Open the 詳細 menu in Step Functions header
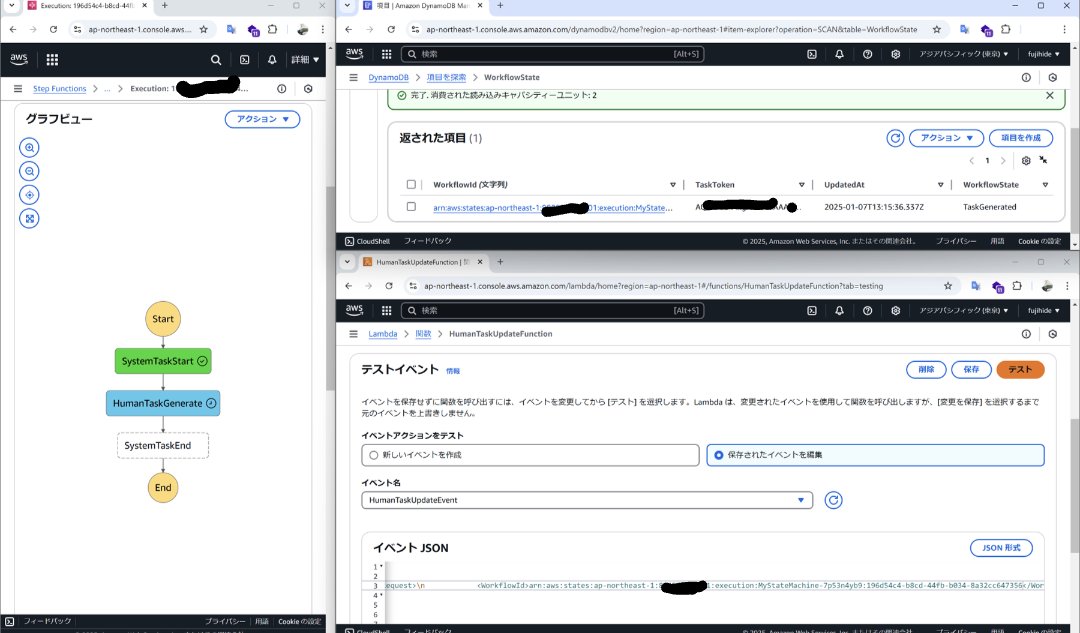1080x633 pixels. click(304, 60)
